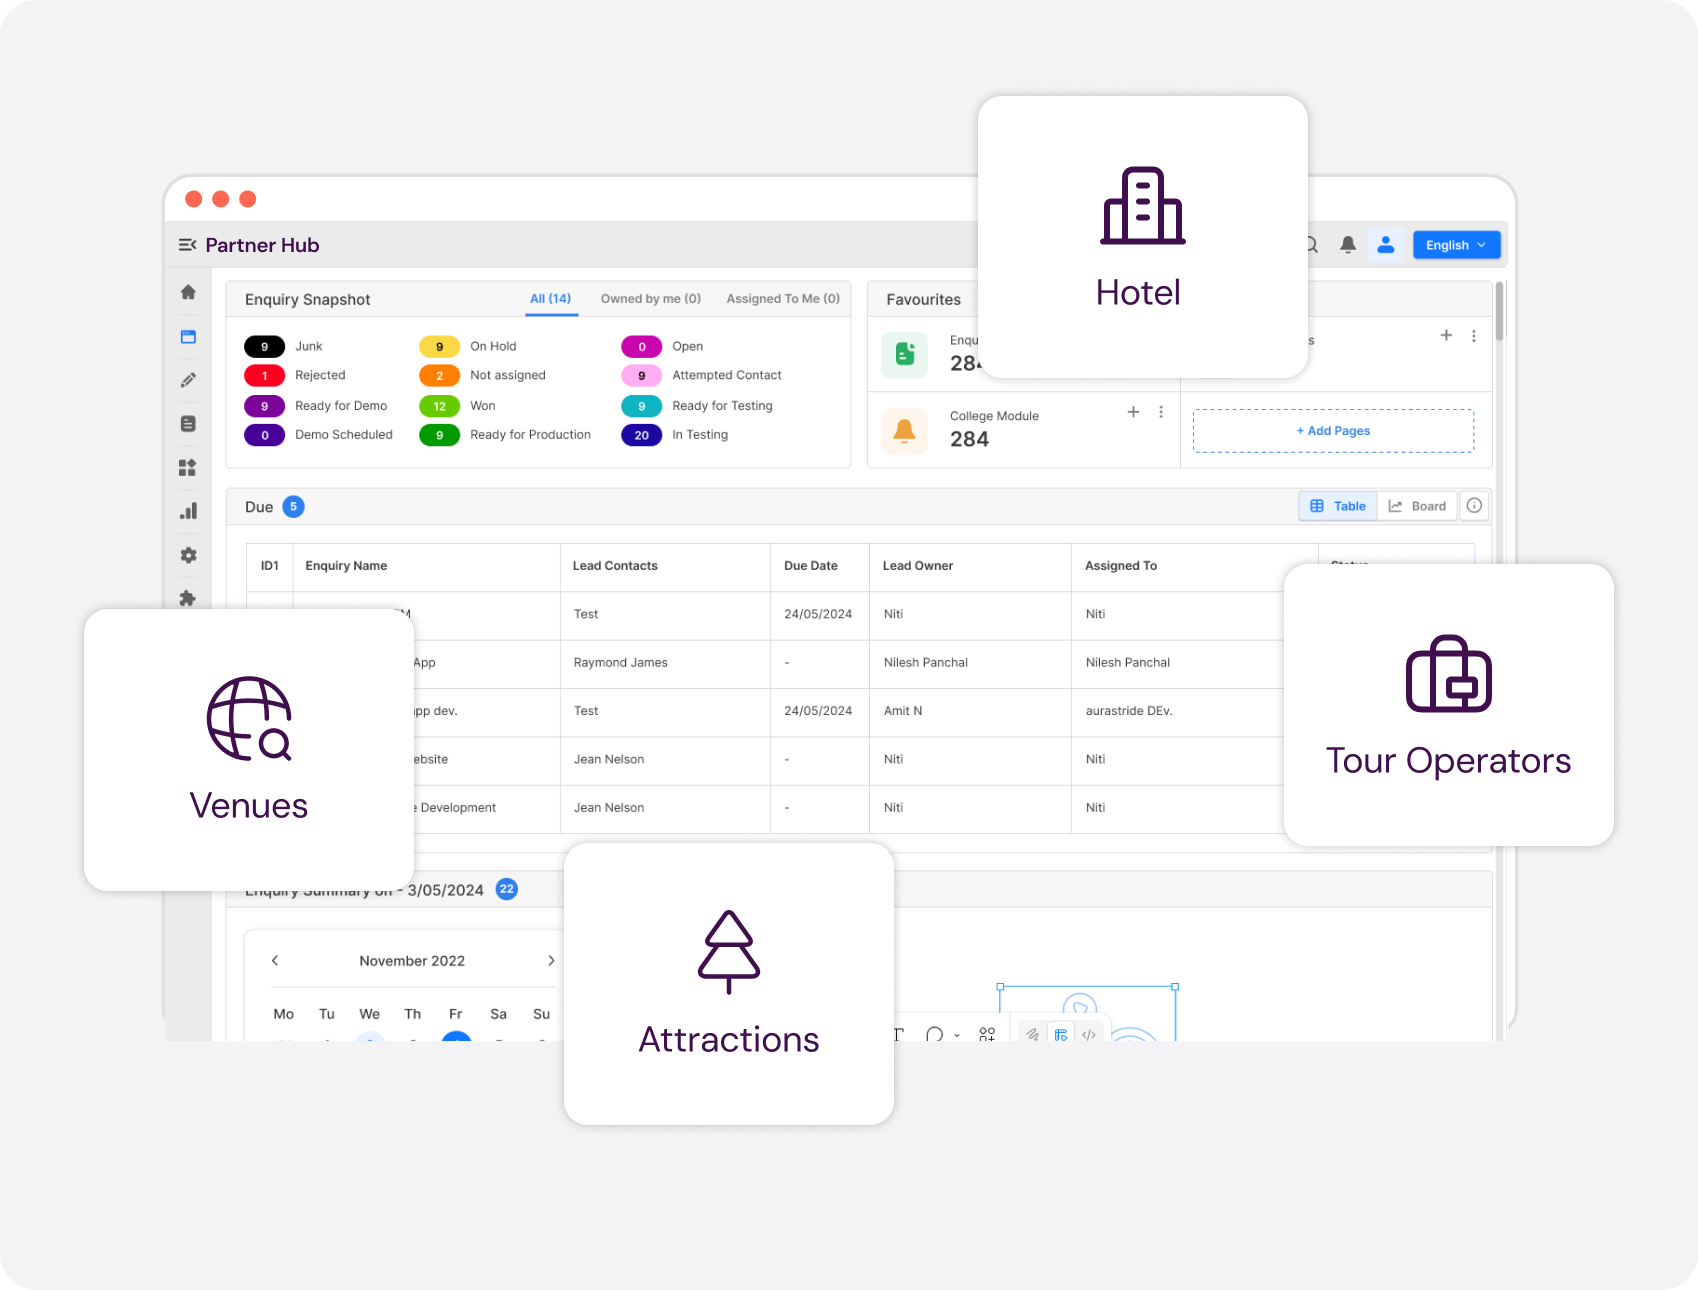Open the settings gear in the sidebar
This screenshot has height=1290, width=1698.
coord(188,555)
